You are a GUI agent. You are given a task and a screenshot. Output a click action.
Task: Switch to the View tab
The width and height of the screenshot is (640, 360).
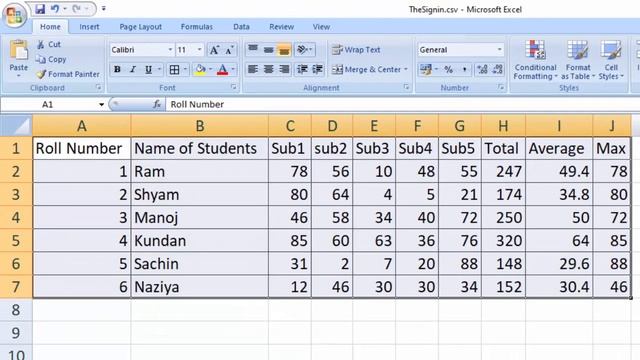pos(321,27)
